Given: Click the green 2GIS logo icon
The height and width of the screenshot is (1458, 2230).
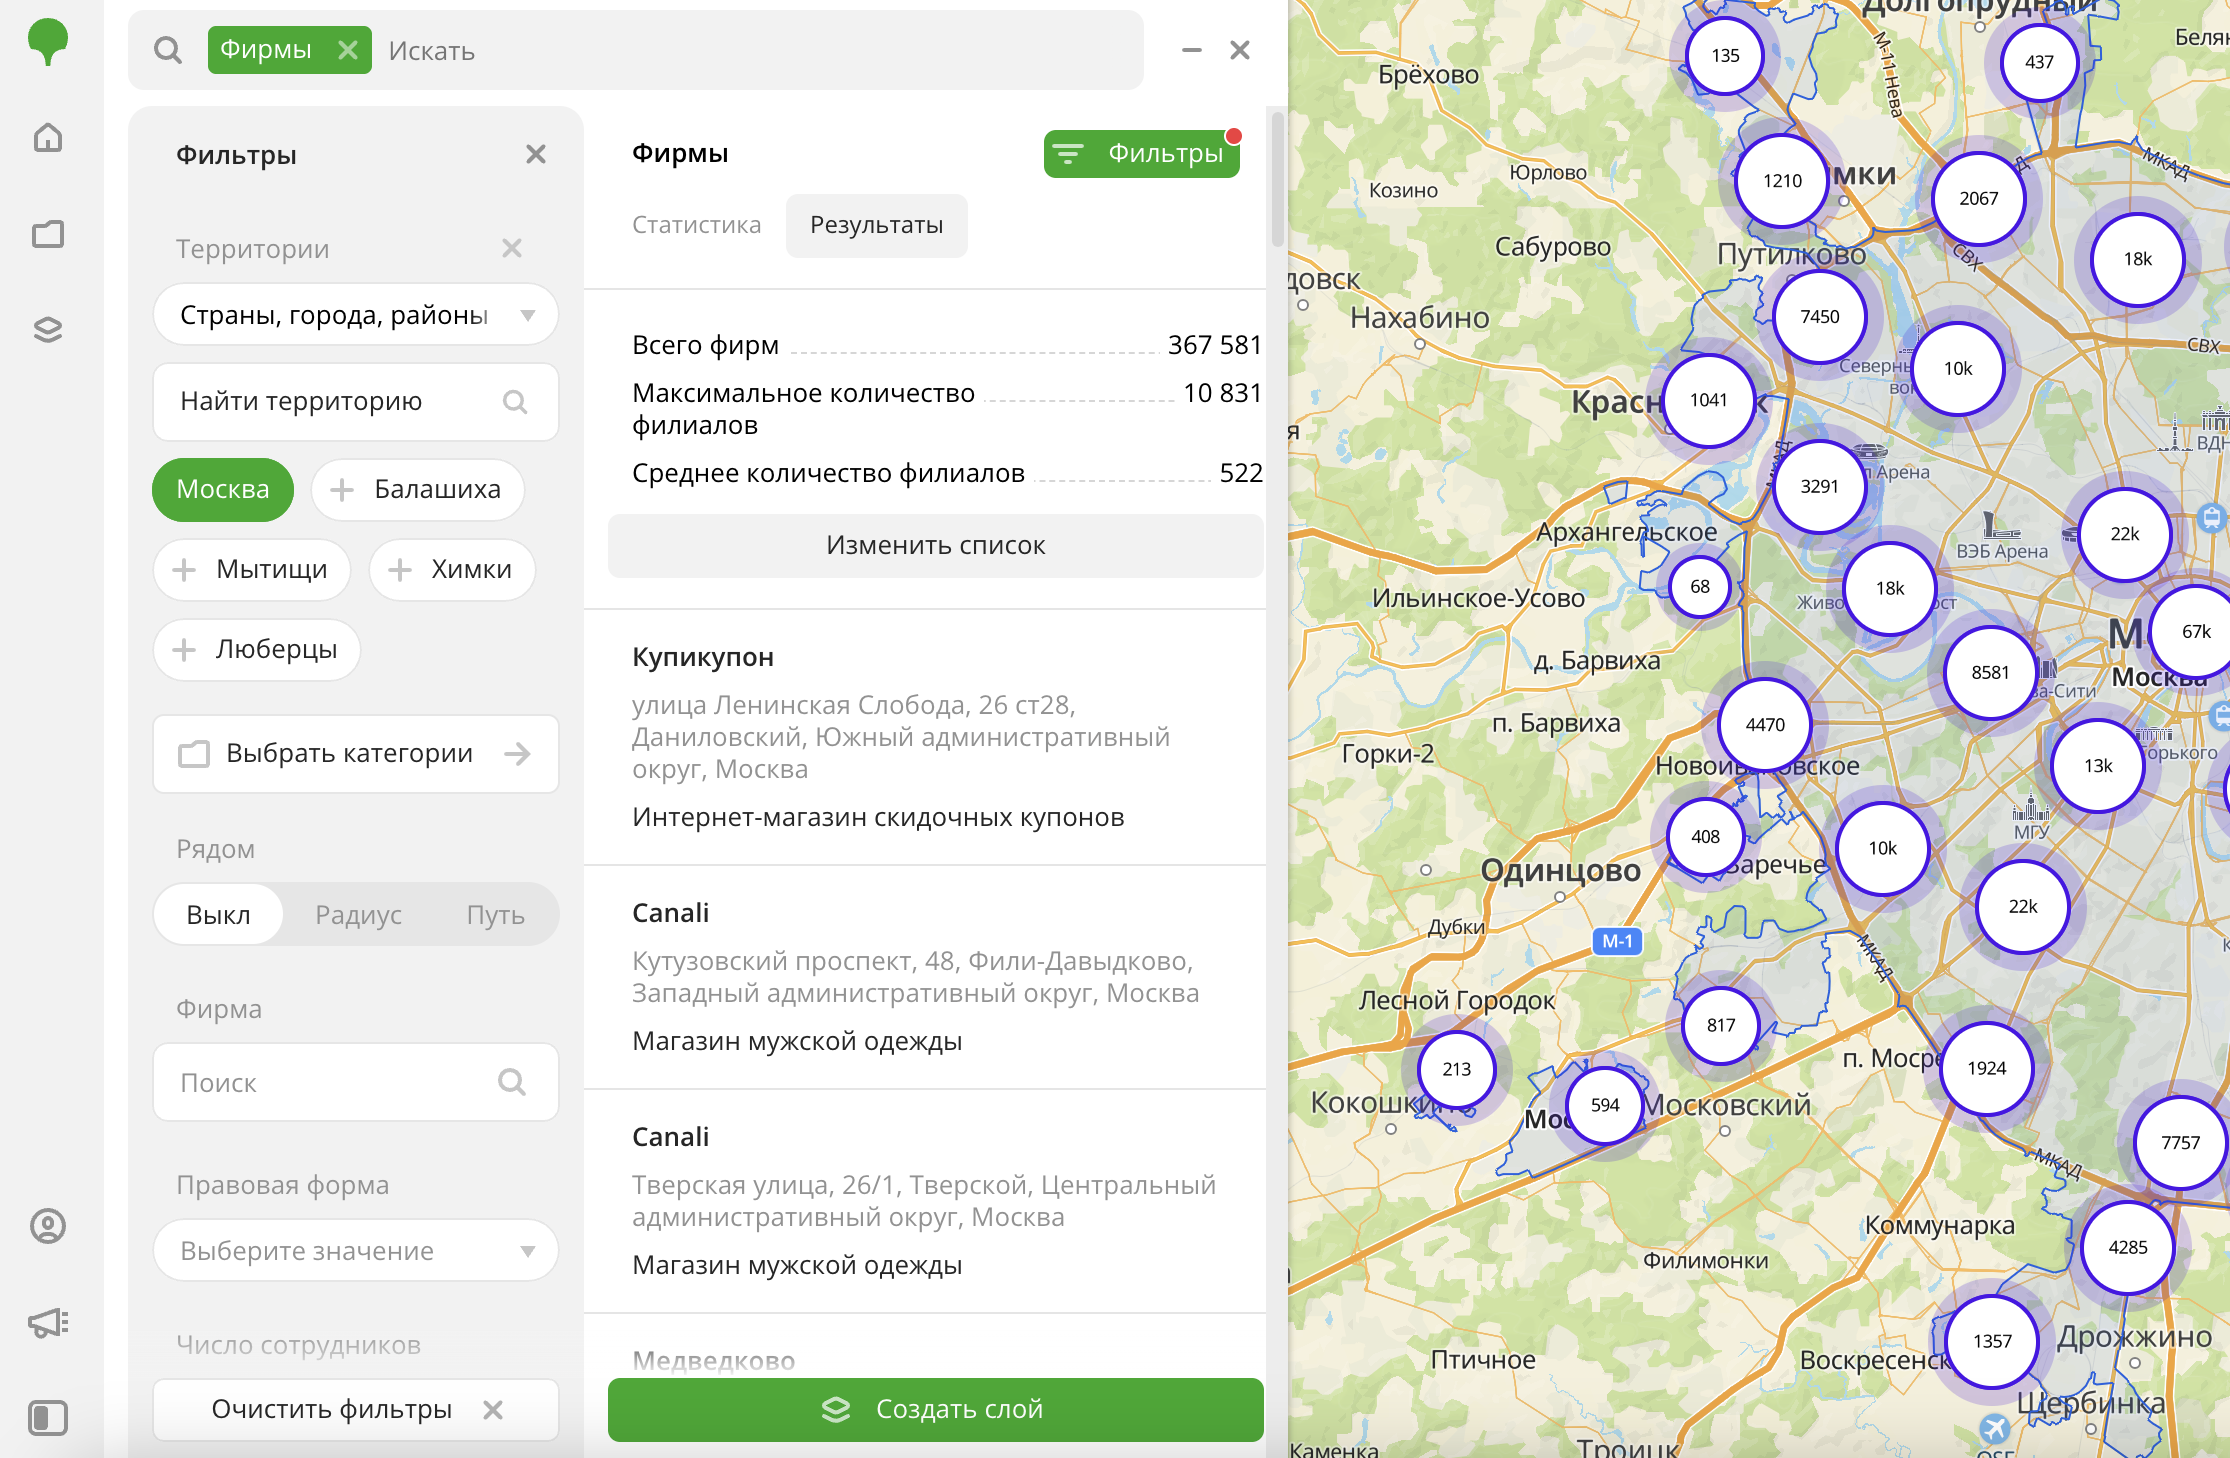Looking at the screenshot, I should 48,42.
